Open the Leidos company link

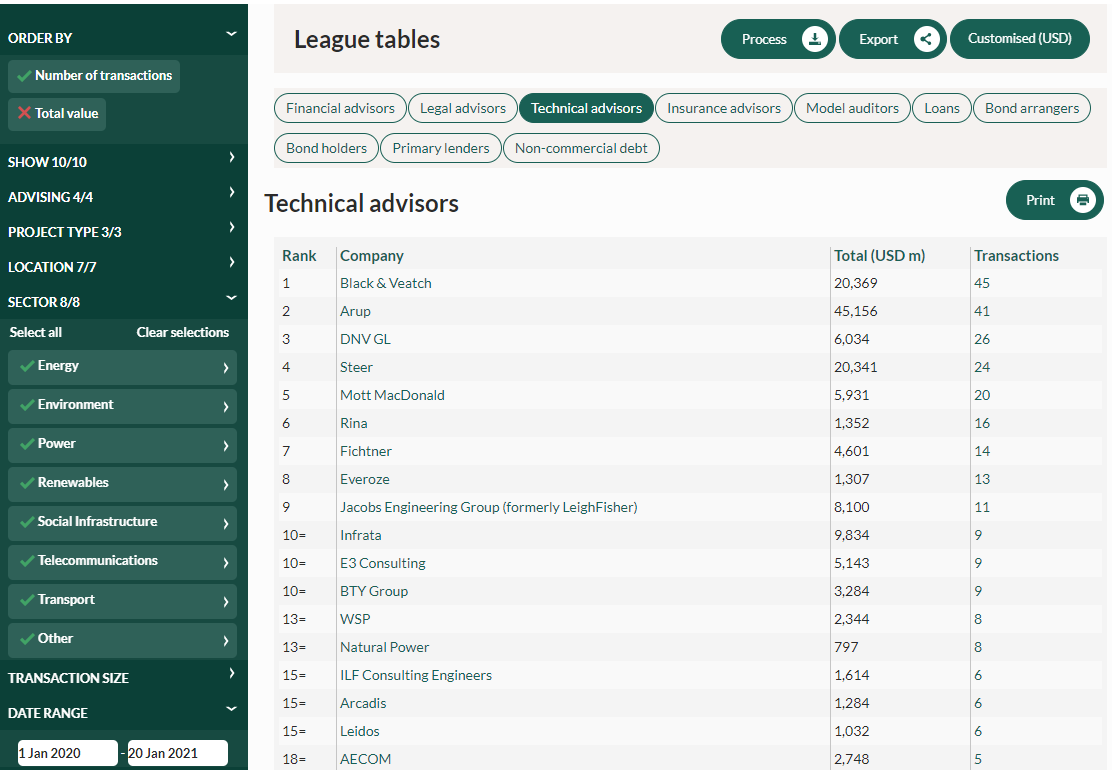(x=360, y=732)
